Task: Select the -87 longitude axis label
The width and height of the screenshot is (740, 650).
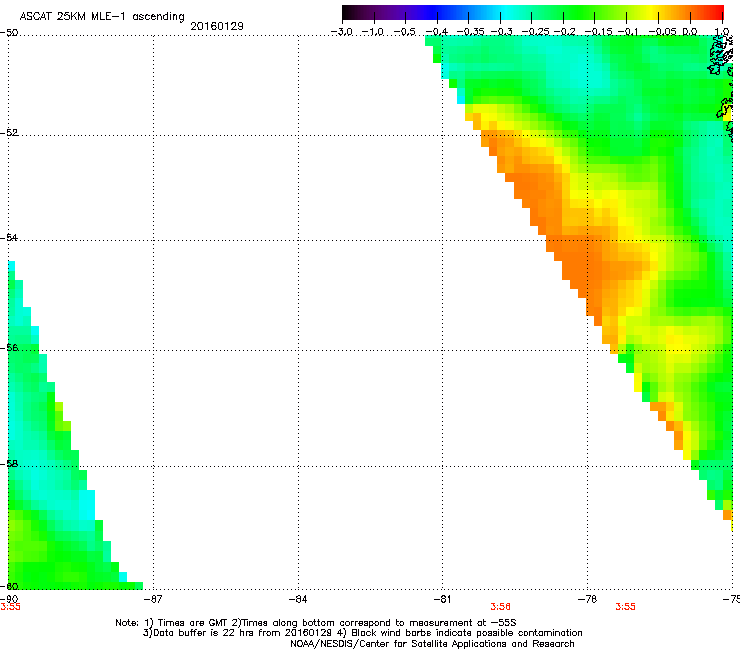Action: [x=152, y=599]
